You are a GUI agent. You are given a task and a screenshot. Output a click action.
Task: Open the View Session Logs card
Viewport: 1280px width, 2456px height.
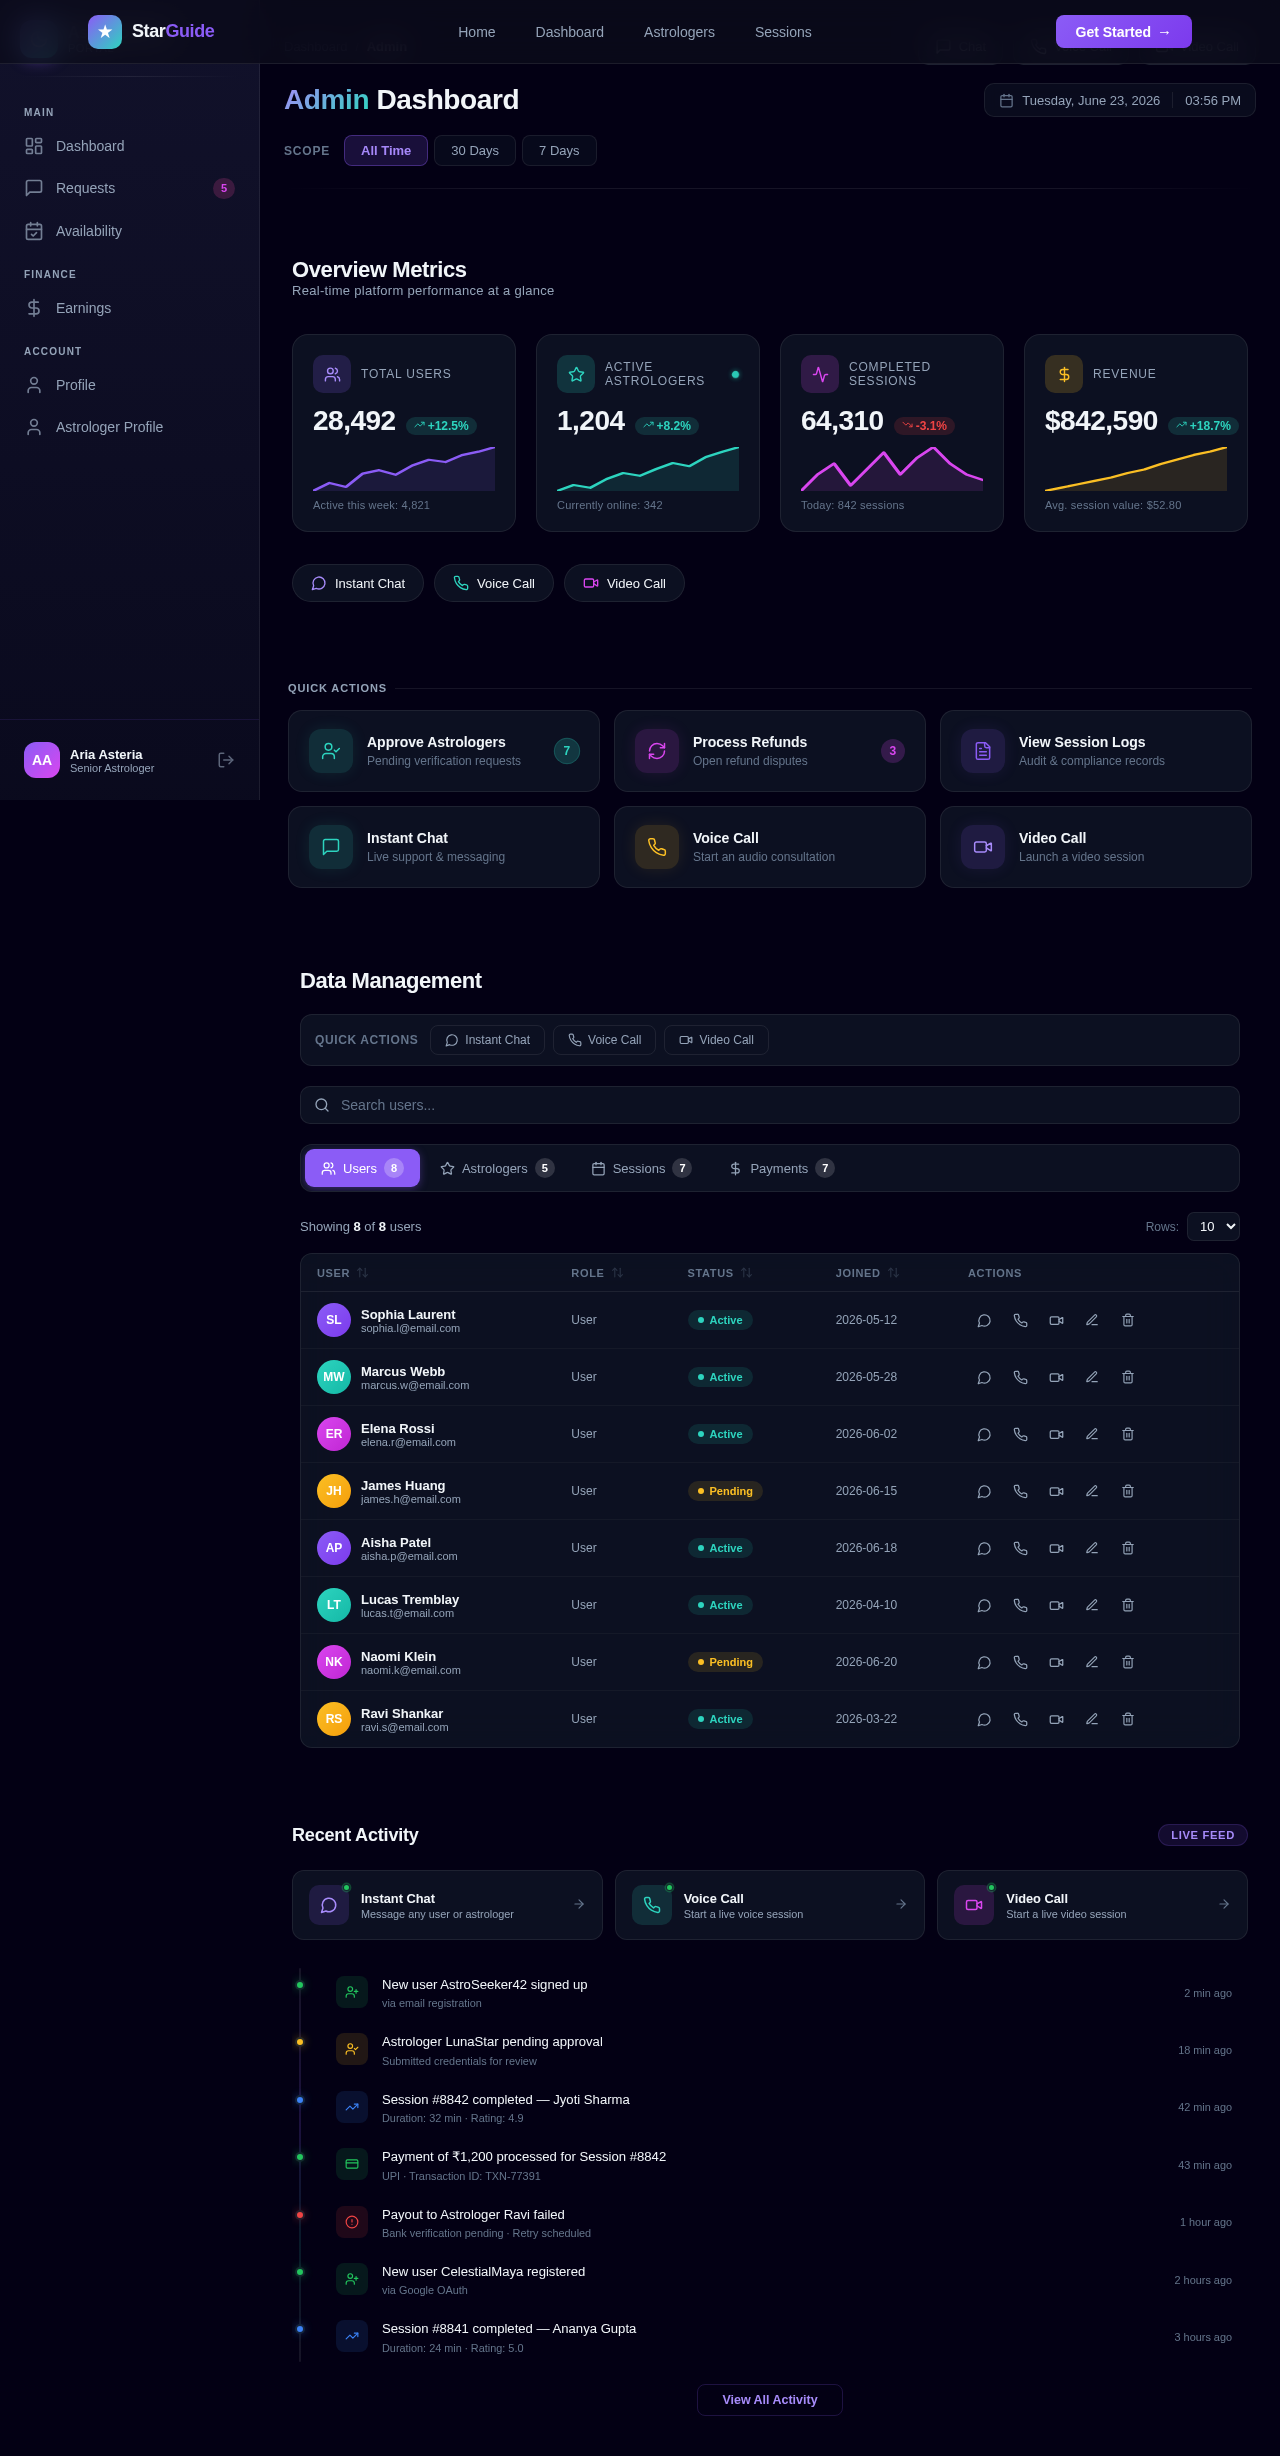pos(1096,751)
